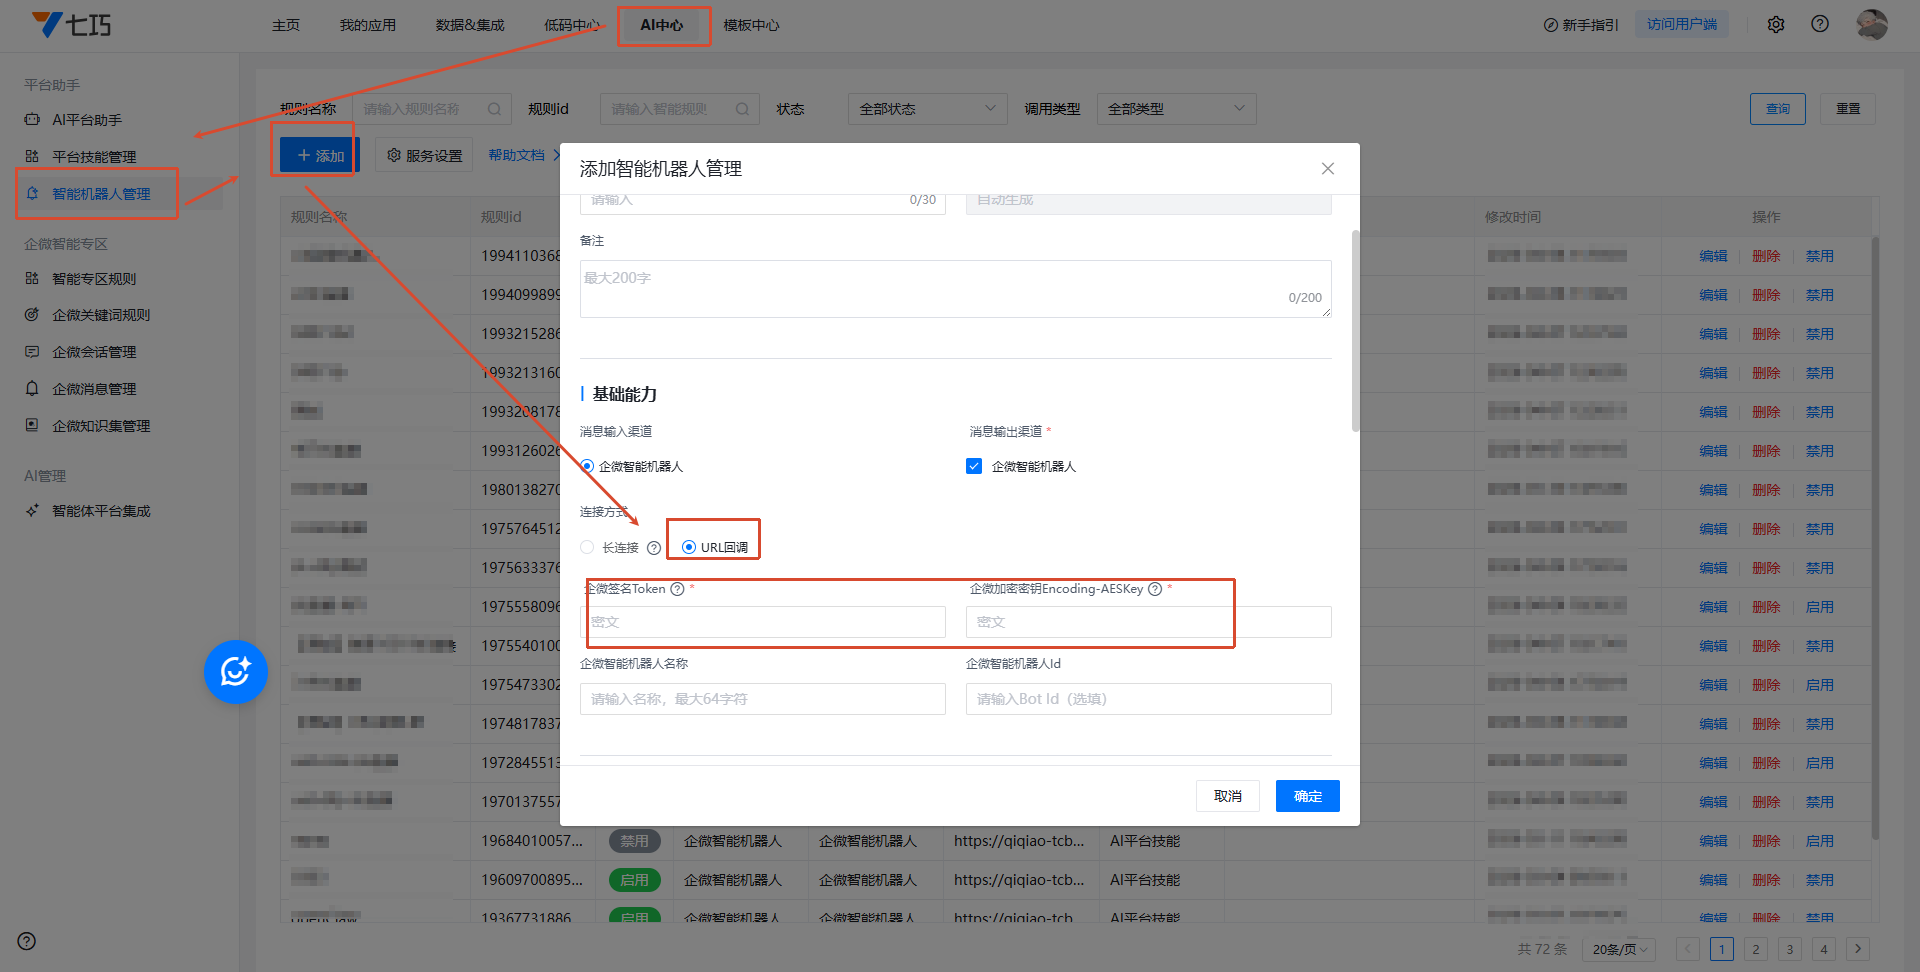The image size is (1920, 972).
Task: Click the 取消 cancel button
Action: pos(1227,796)
